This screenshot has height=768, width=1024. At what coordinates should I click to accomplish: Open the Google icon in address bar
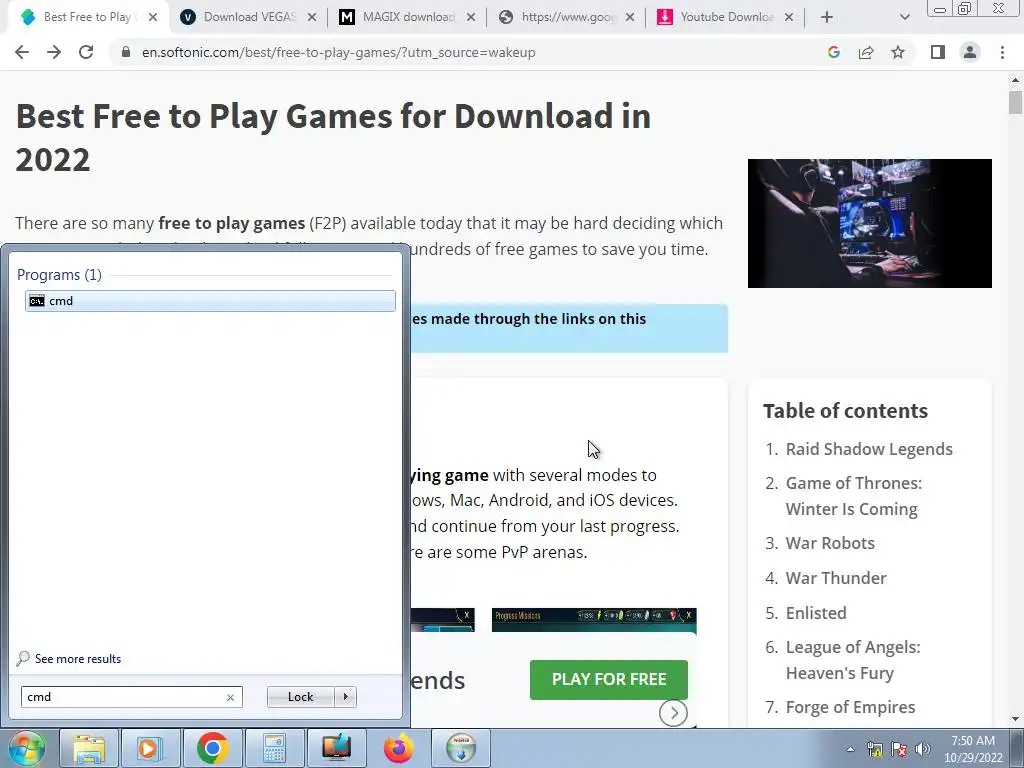click(x=833, y=52)
